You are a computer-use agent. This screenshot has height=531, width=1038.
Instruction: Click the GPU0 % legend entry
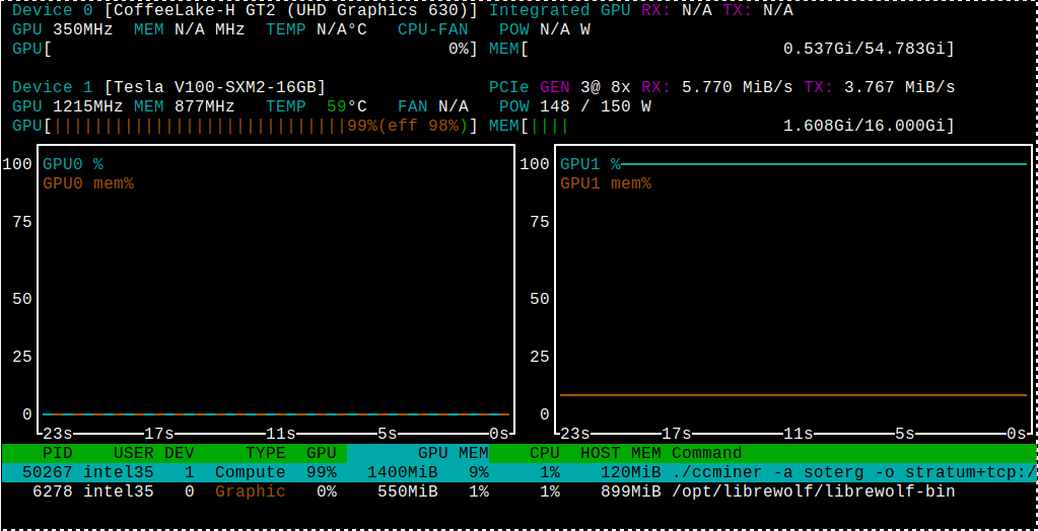(73, 164)
